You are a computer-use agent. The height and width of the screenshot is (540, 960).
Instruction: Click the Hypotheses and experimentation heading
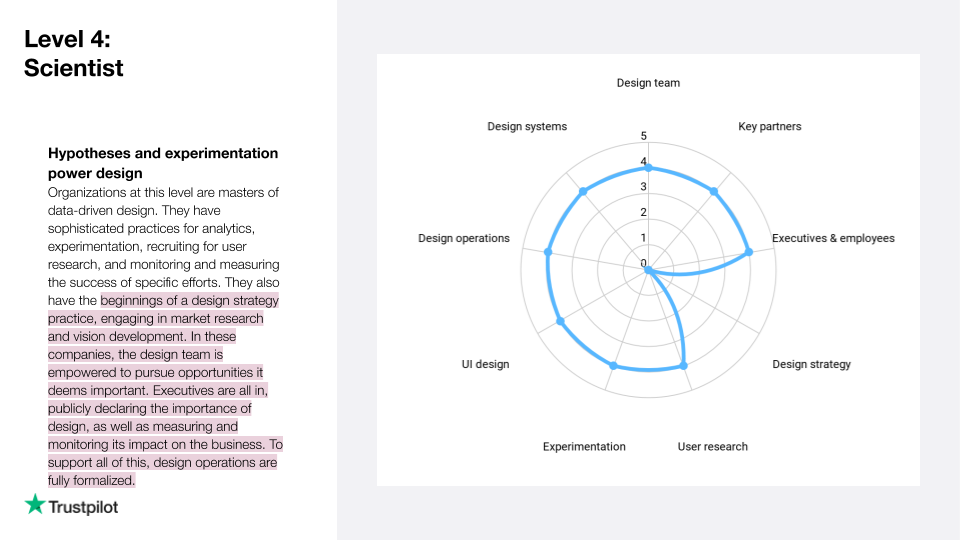click(x=163, y=163)
